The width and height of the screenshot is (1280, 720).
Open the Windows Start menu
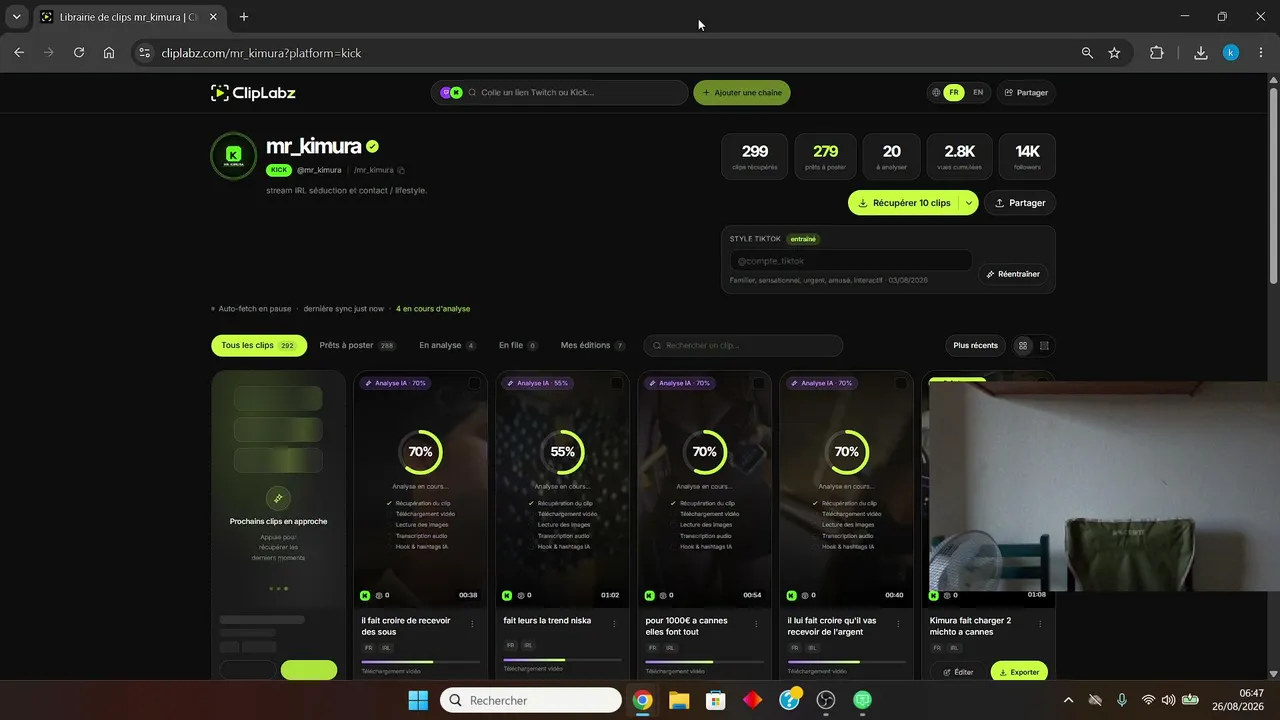coord(418,700)
